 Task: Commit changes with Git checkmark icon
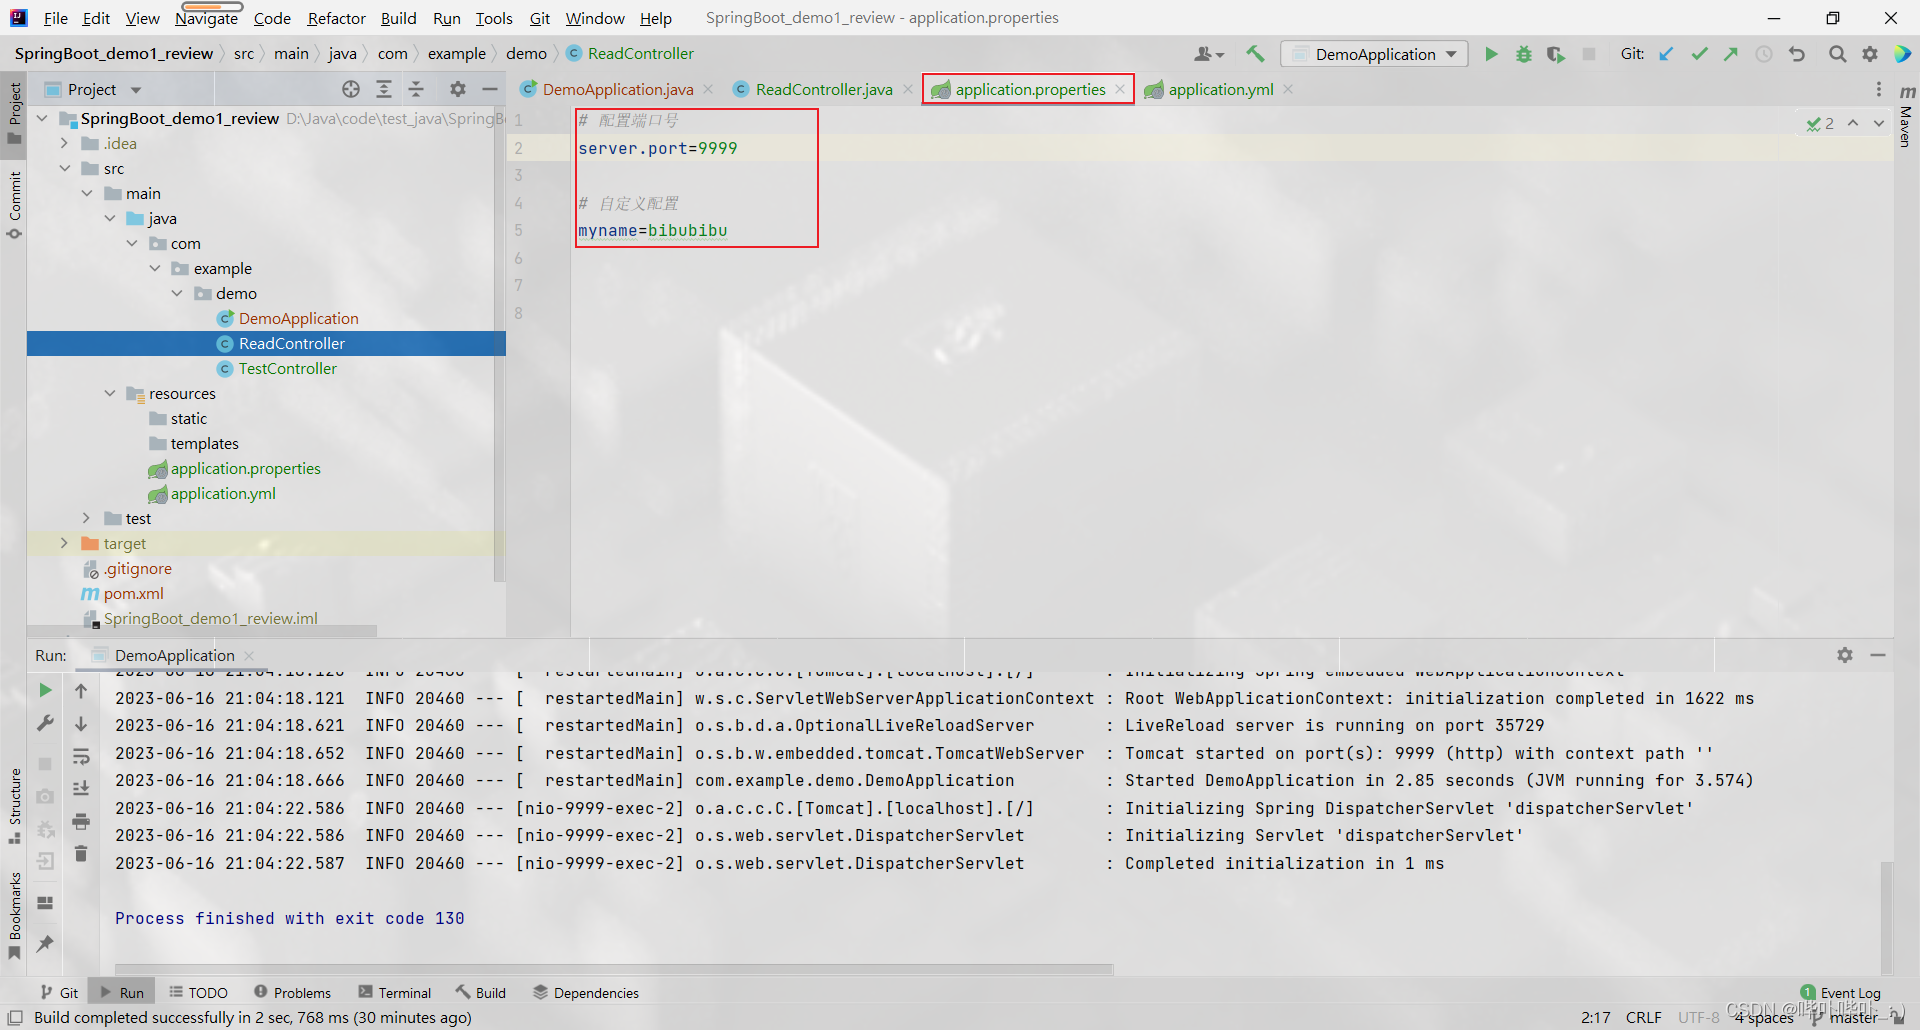point(1699,54)
